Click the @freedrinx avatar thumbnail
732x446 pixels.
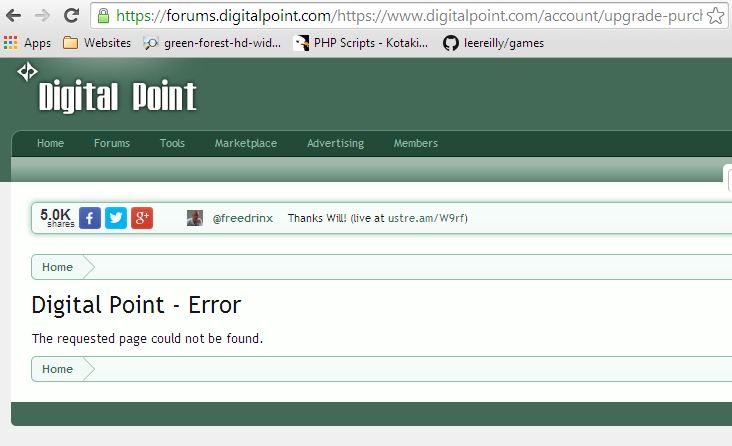[x=195, y=218]
